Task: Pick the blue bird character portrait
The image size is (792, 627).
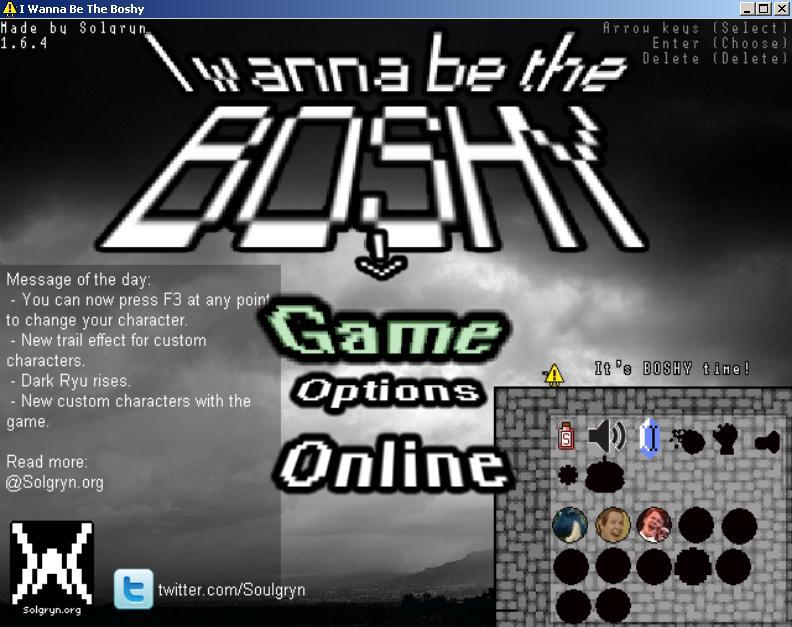Action: [570, 524]
